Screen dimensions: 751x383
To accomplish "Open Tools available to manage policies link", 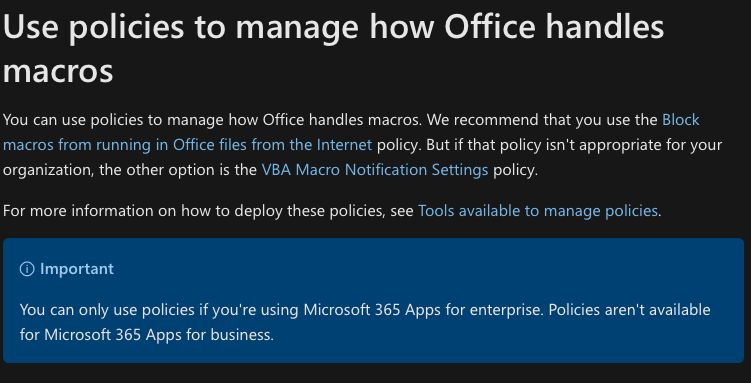I will click(537, 211).
